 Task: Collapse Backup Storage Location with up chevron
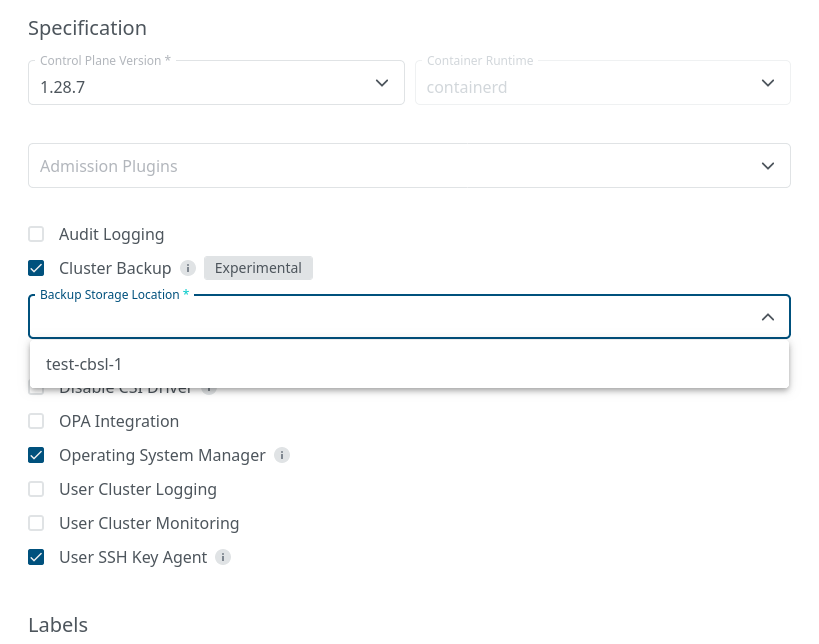768,317
